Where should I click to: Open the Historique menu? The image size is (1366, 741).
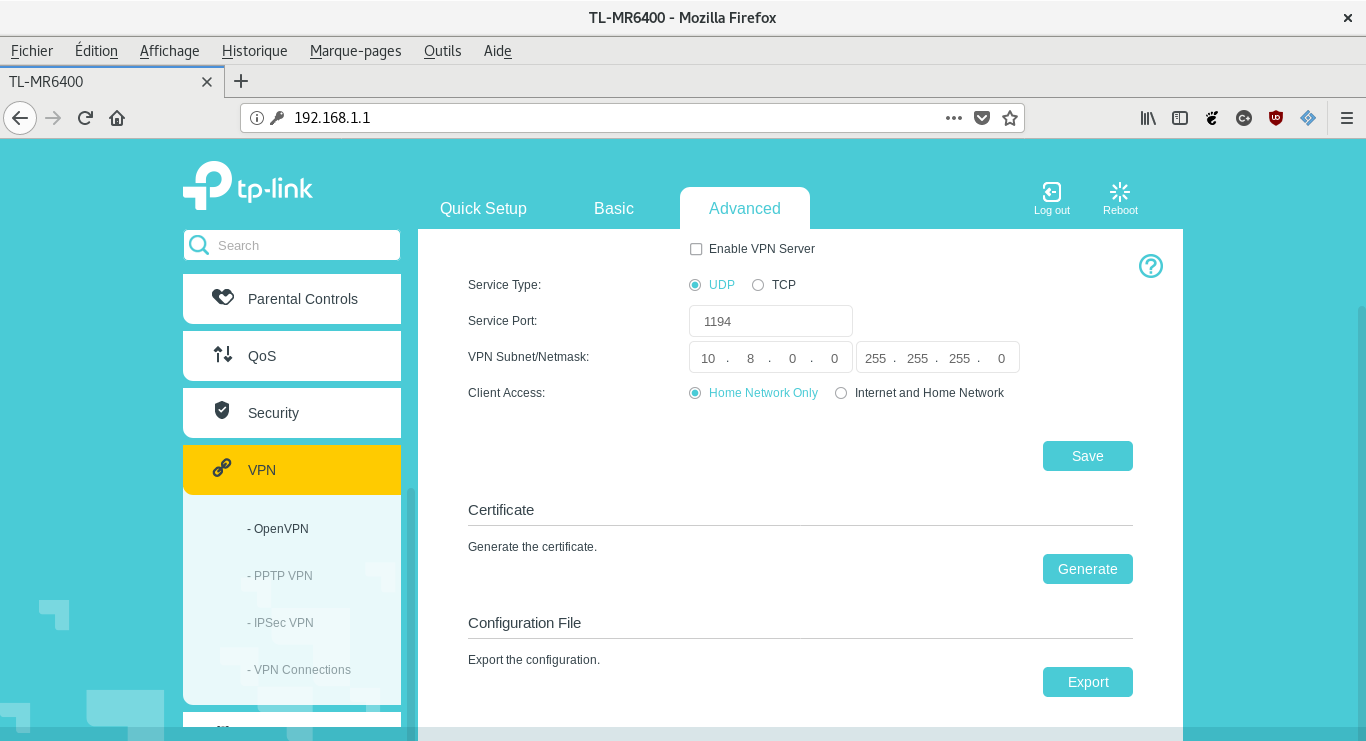pyautogui.click(x=254, y=51)
